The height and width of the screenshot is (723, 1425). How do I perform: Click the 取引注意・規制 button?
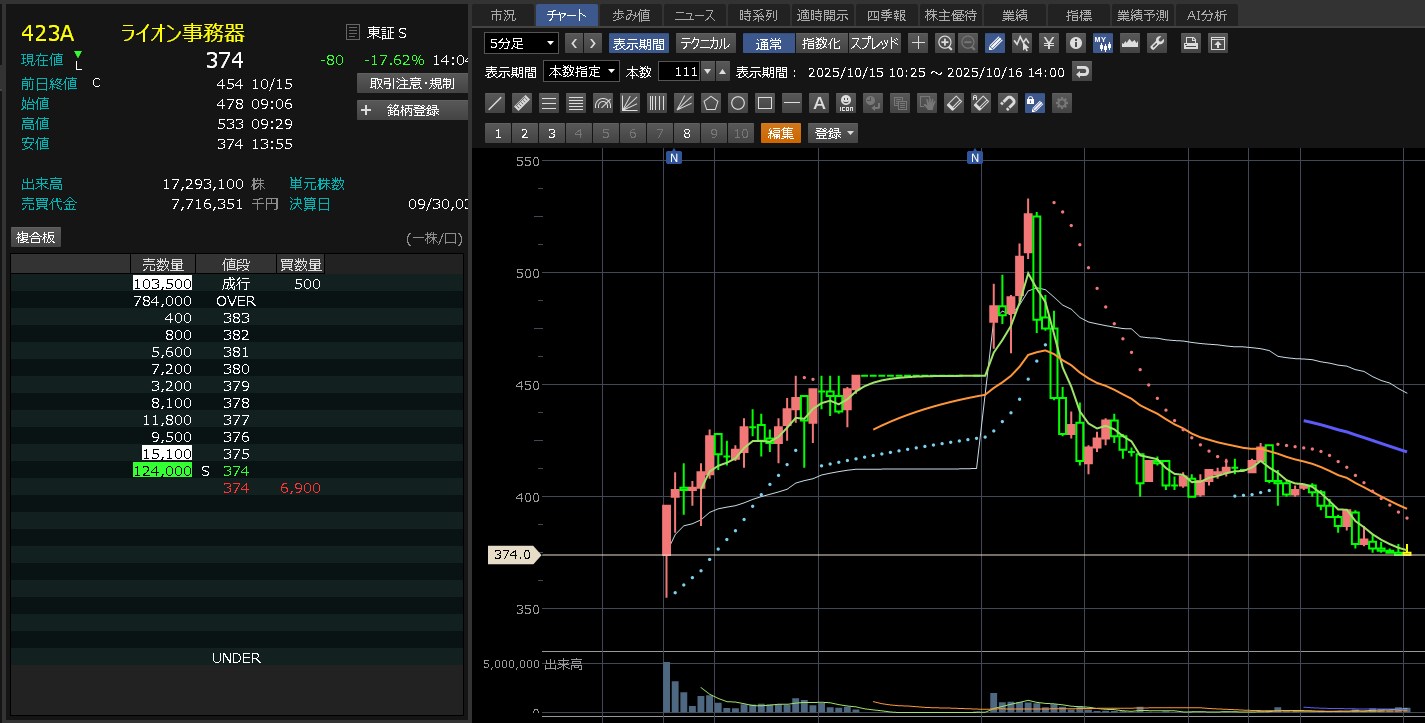[x=412, y=83]
